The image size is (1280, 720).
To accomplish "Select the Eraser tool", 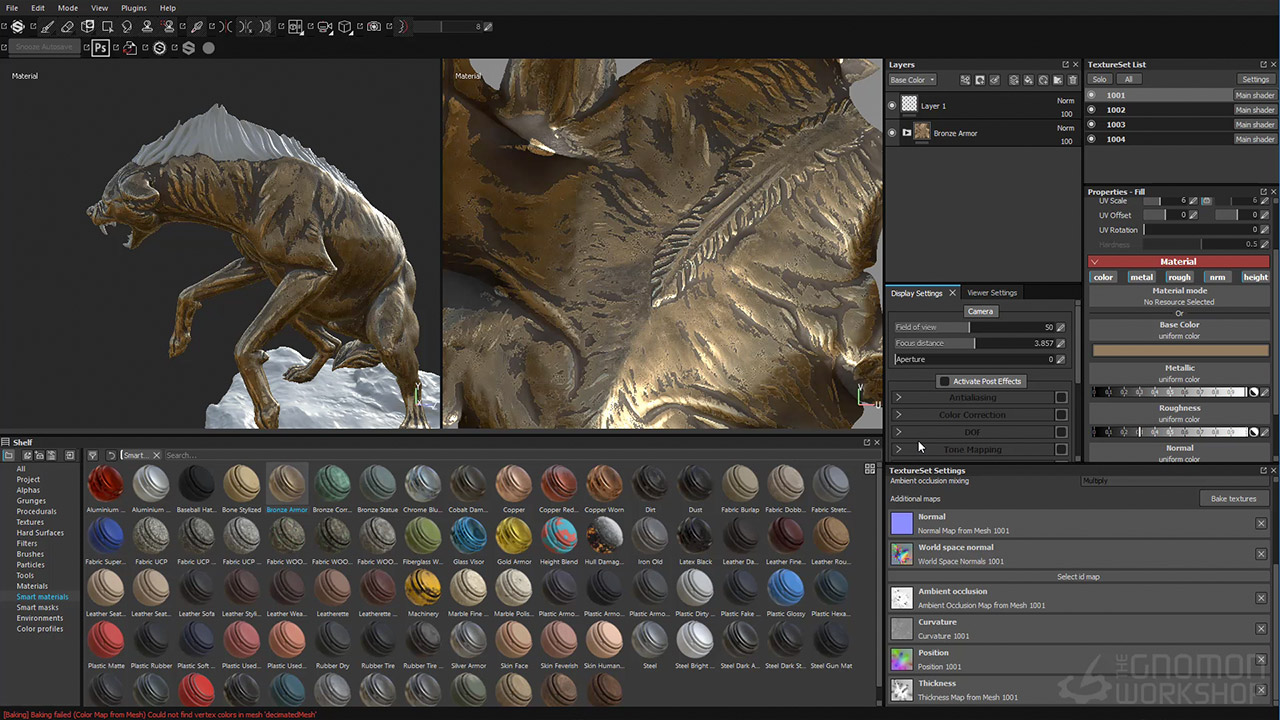I will [x=67, y=27].
